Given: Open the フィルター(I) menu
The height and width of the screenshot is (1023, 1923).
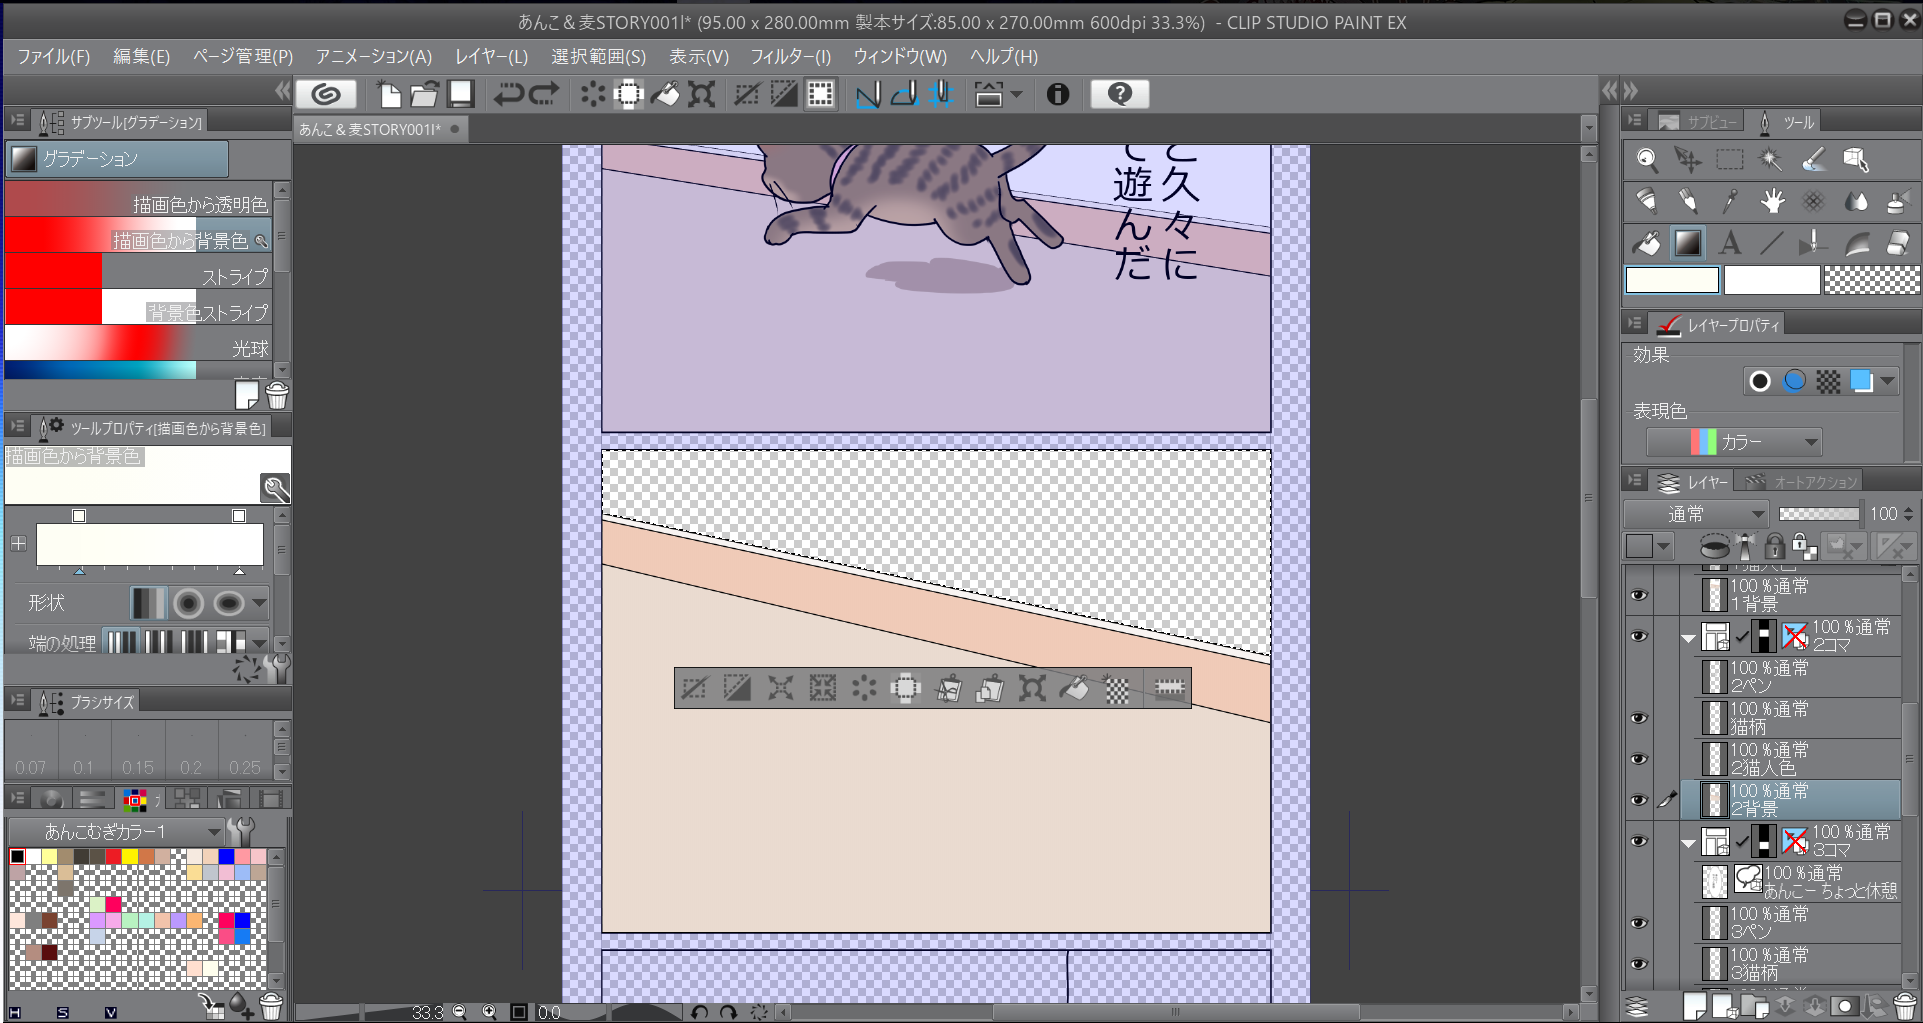Looking at the screenshot, I should coord(790,56).
